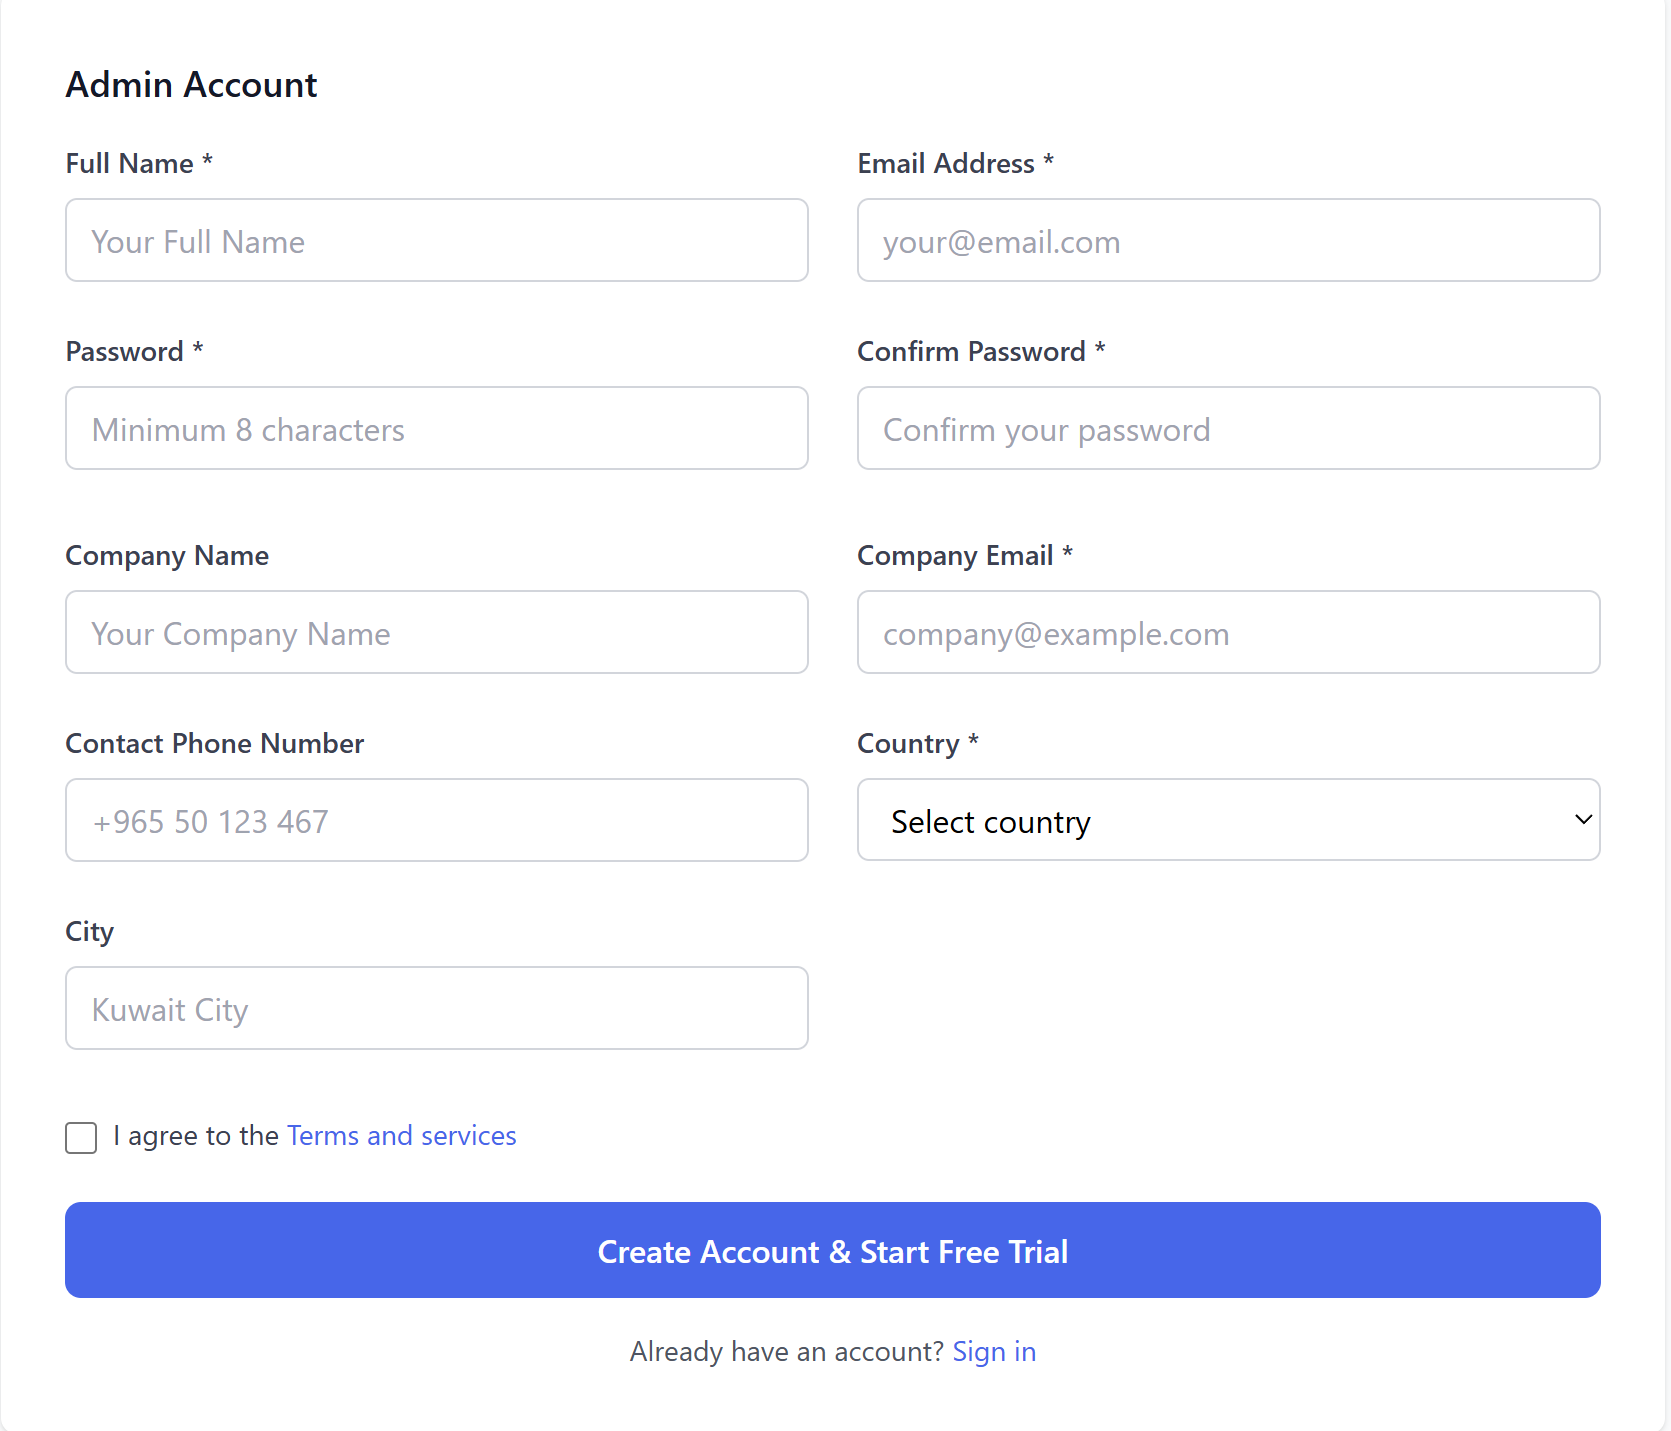This screenshot has height=1431, width=1671.
Task: Click the "Confirm Password *" label text
Action: coord(980,352)
